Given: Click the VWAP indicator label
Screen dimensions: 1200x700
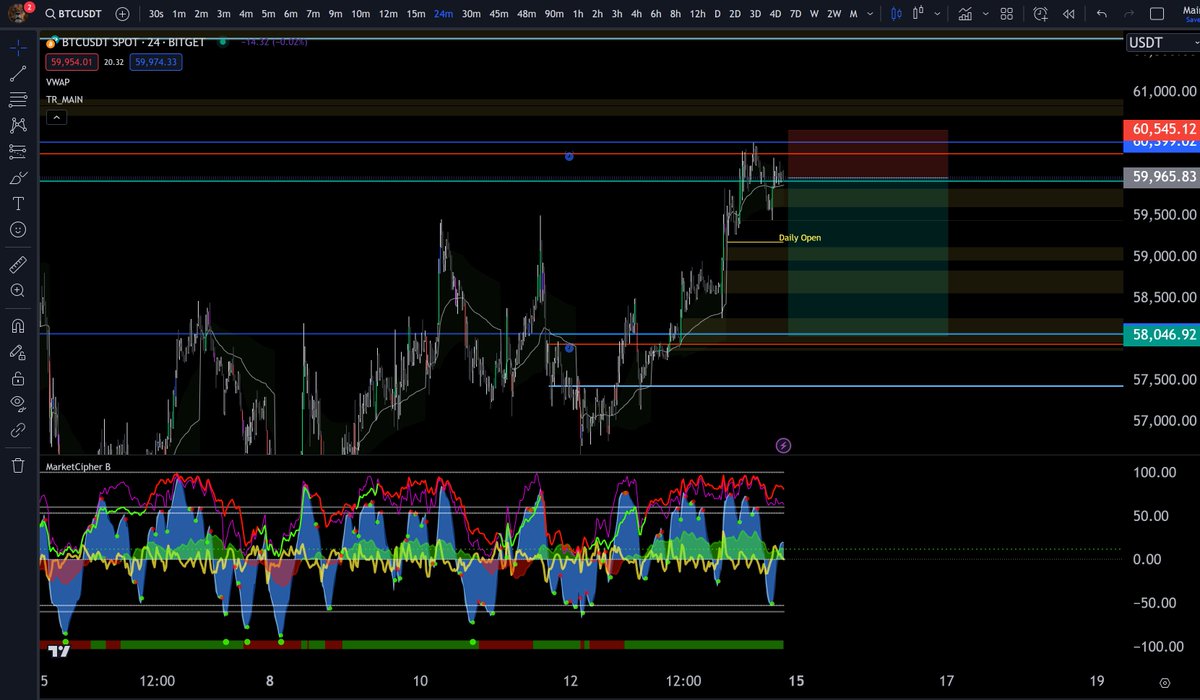Looking at the screenshot, I should 58,82.
